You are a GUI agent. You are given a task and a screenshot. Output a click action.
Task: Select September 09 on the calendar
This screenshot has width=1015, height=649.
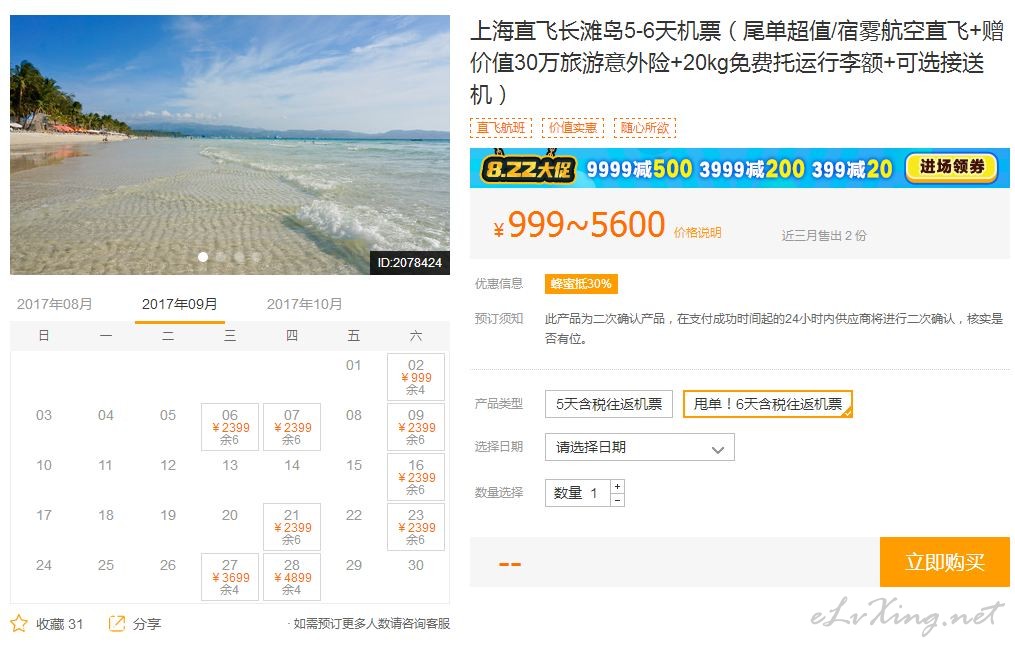416,426
